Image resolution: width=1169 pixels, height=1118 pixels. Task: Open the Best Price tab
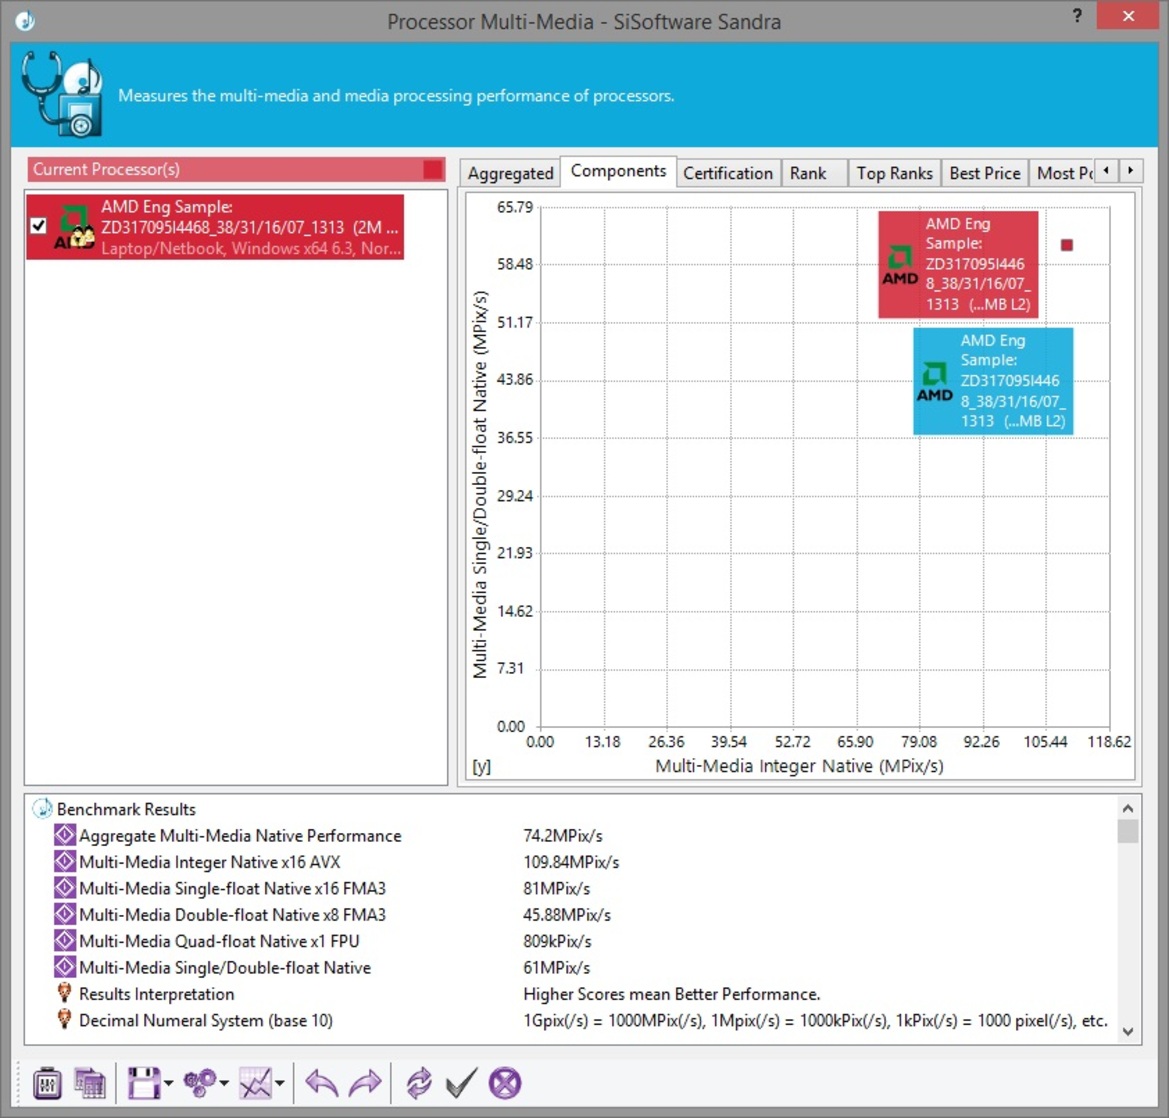[x=985, y=173]
